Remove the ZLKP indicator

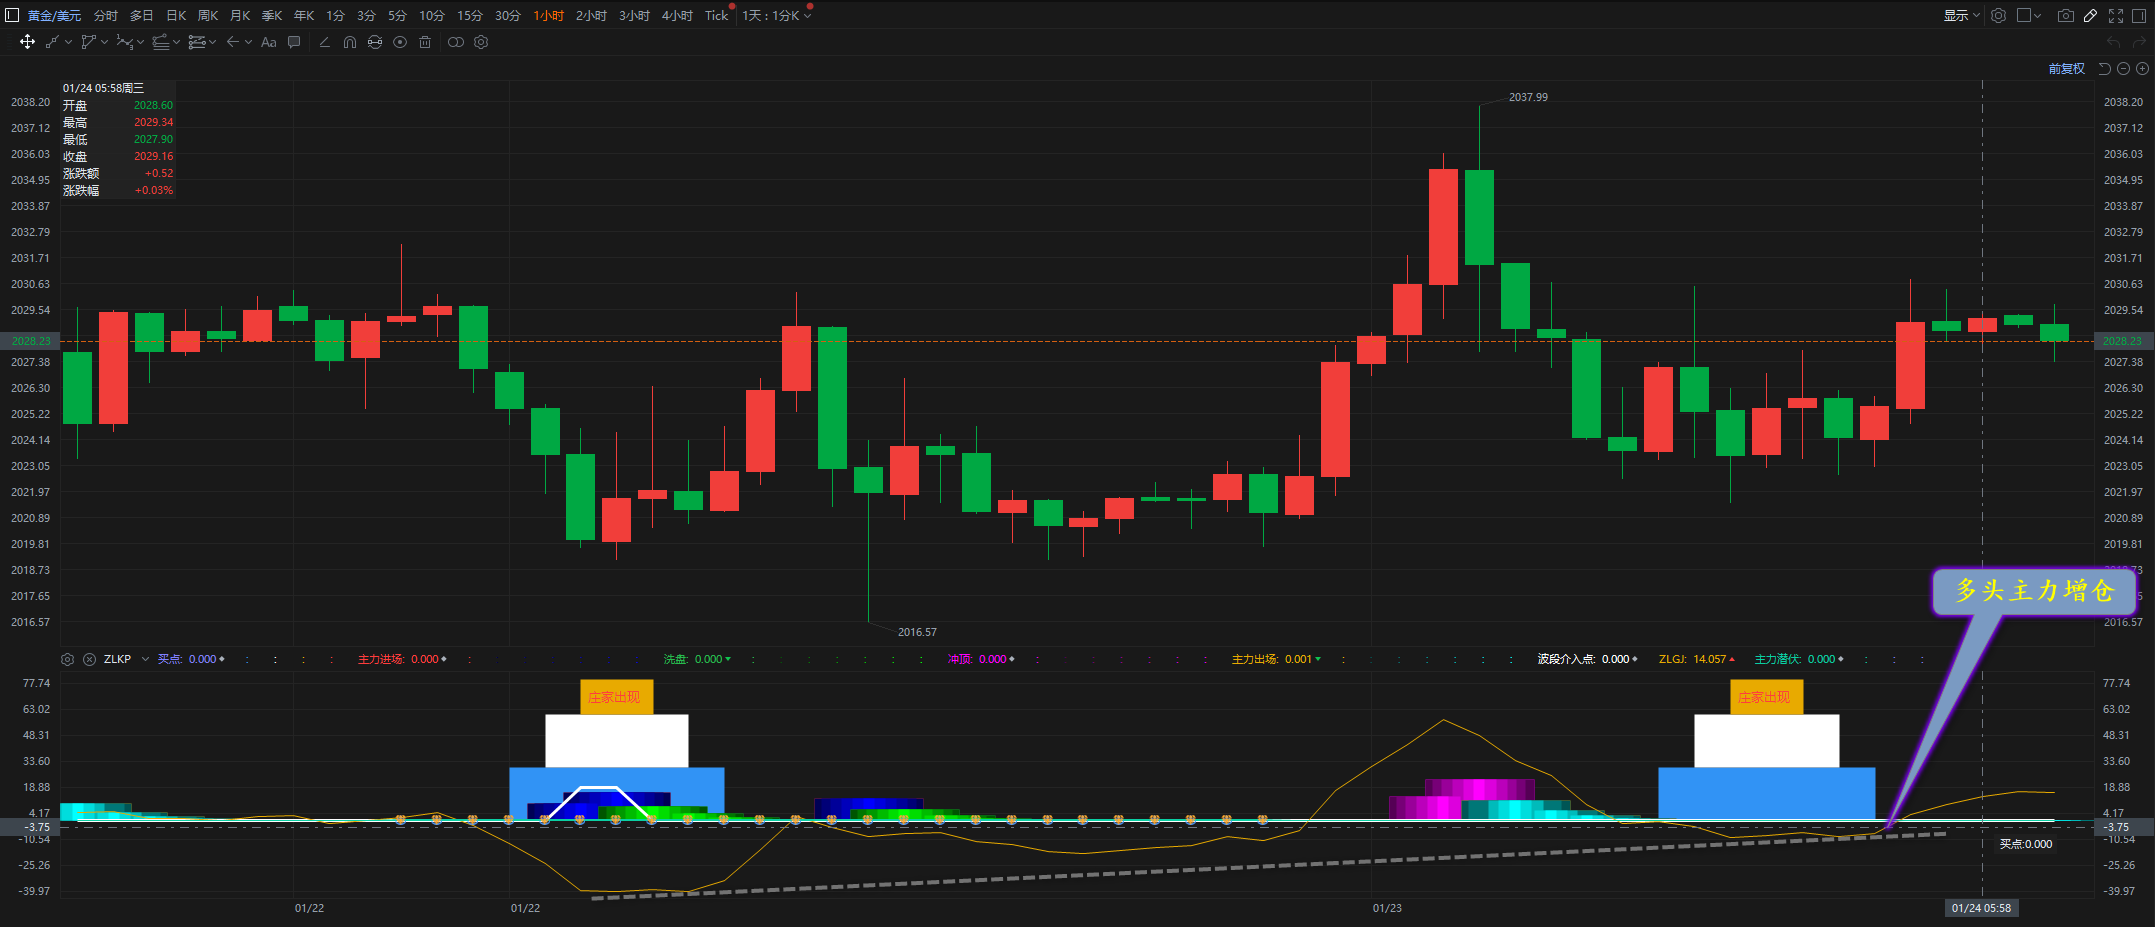point(89,659)
